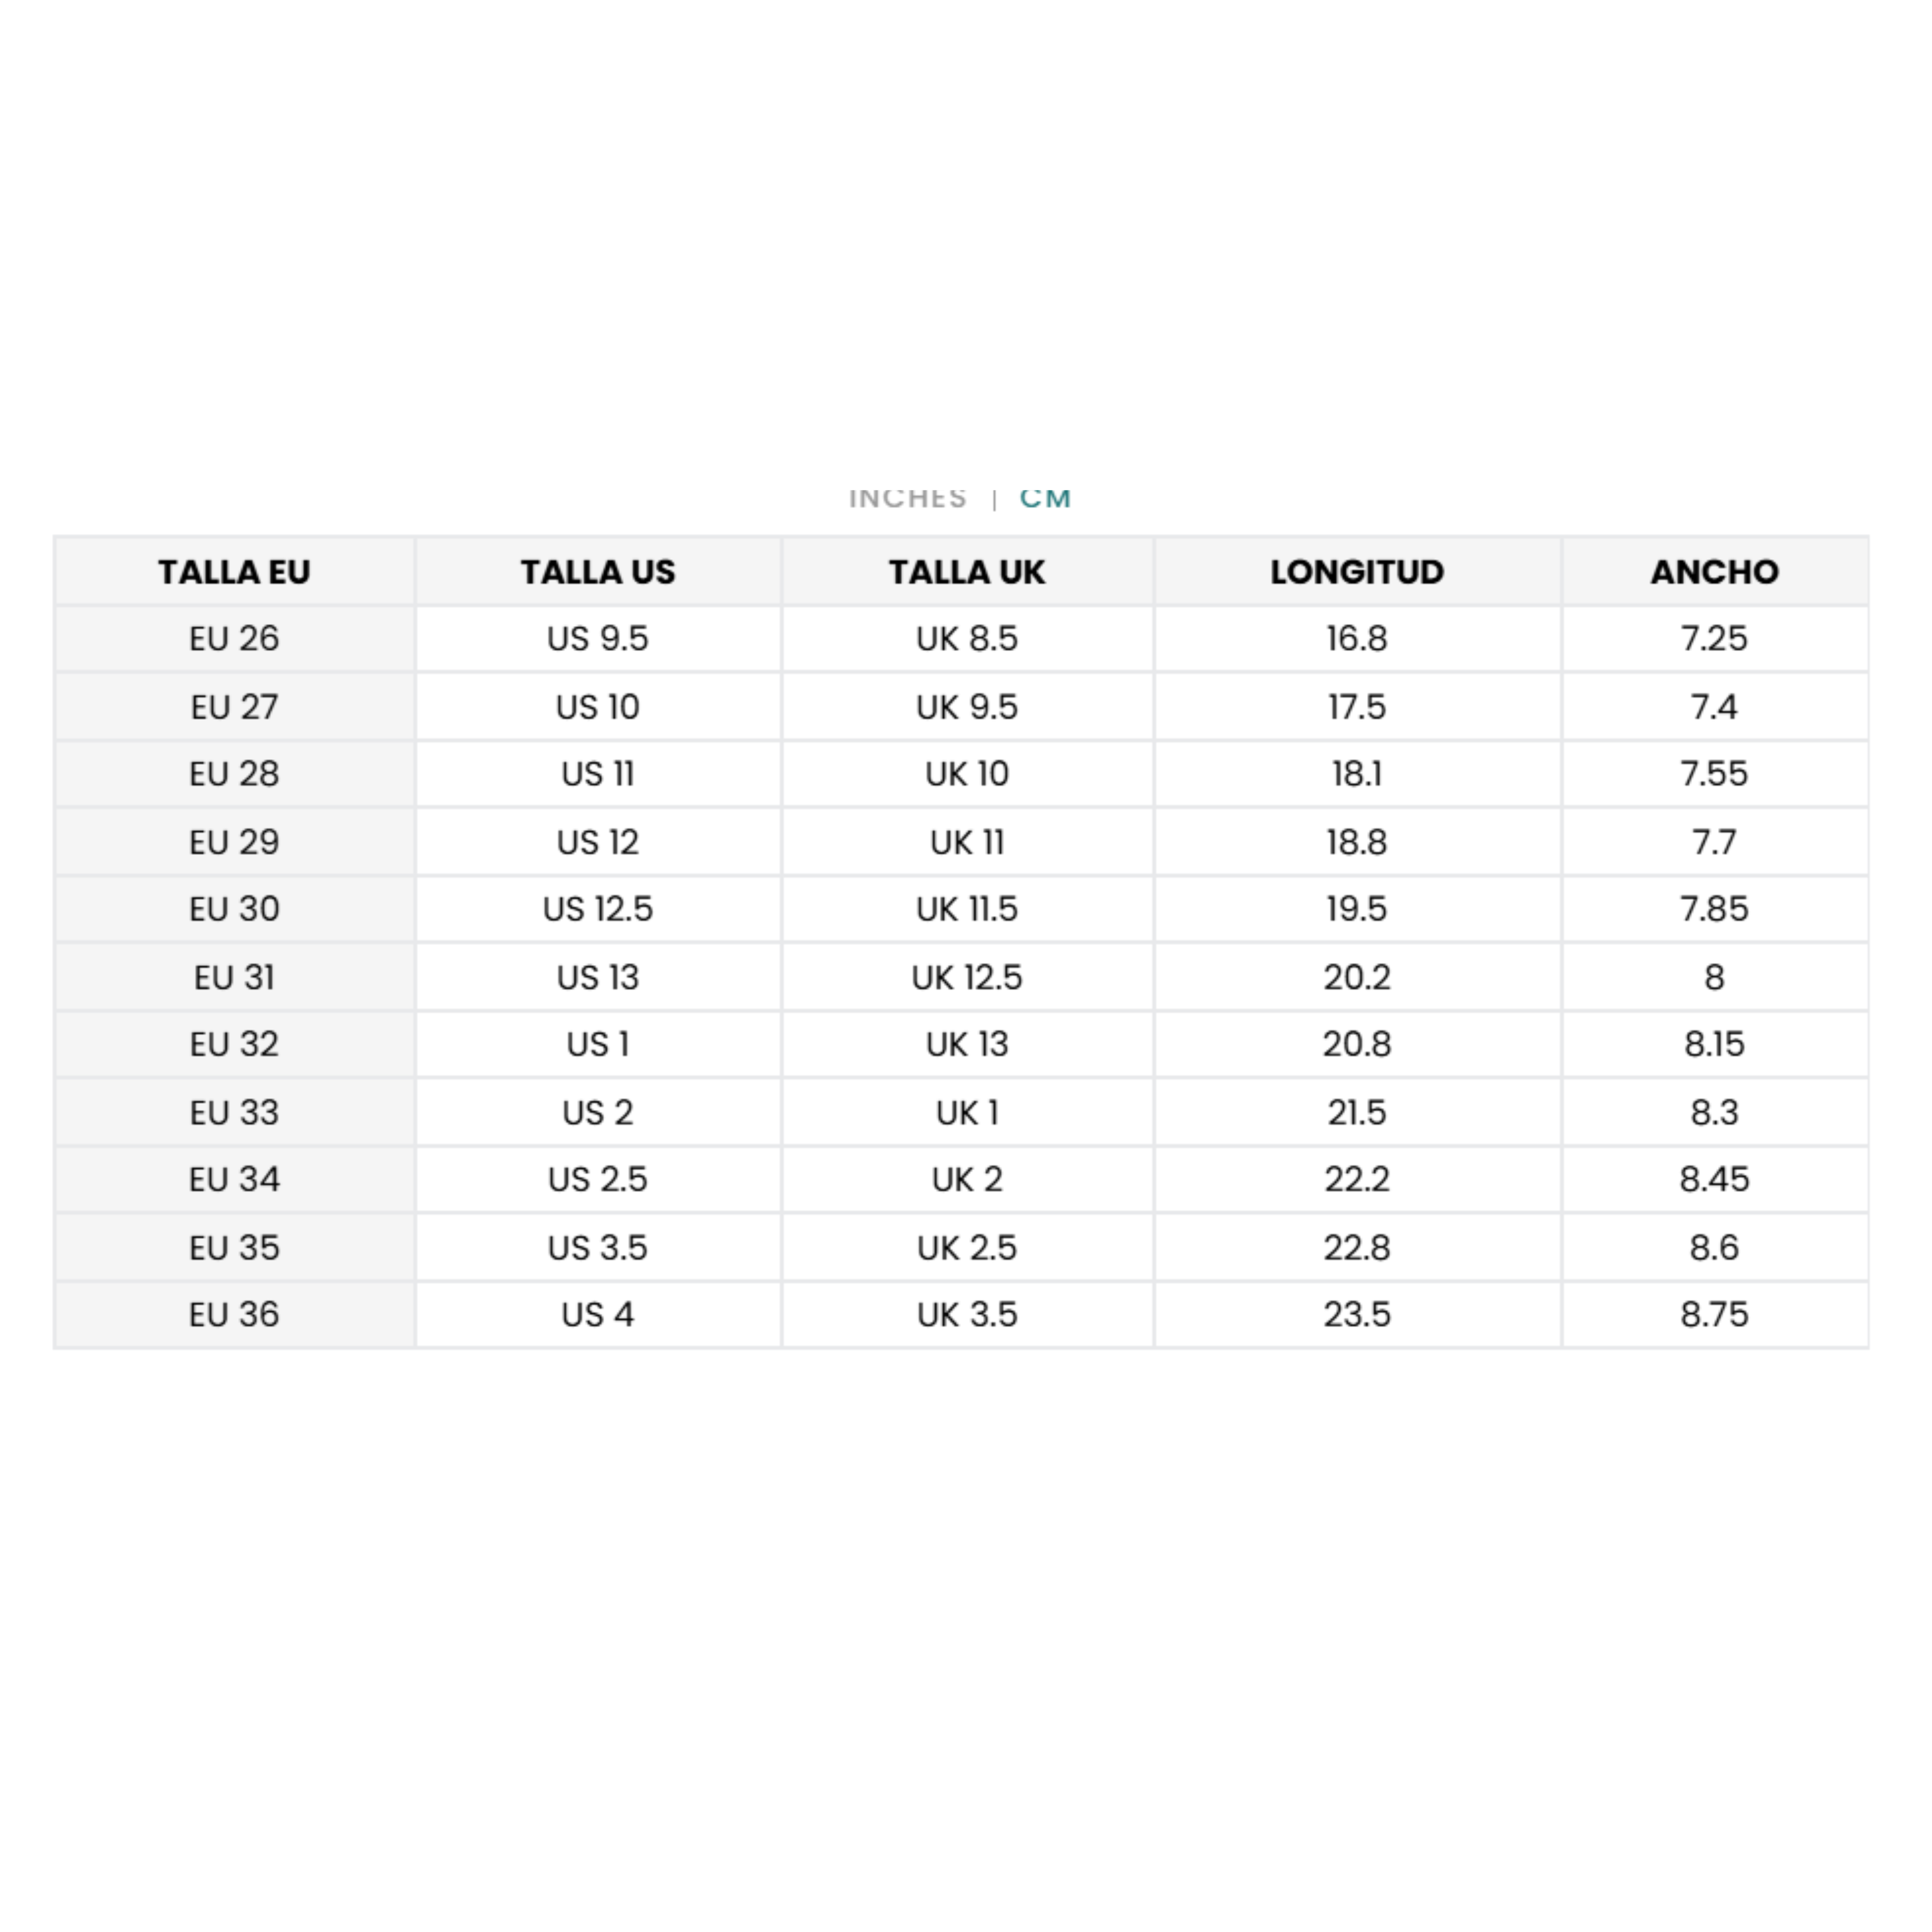Click the TALLA US column header
This screenshot has width=1932, height=1932.
click(598, 571)
